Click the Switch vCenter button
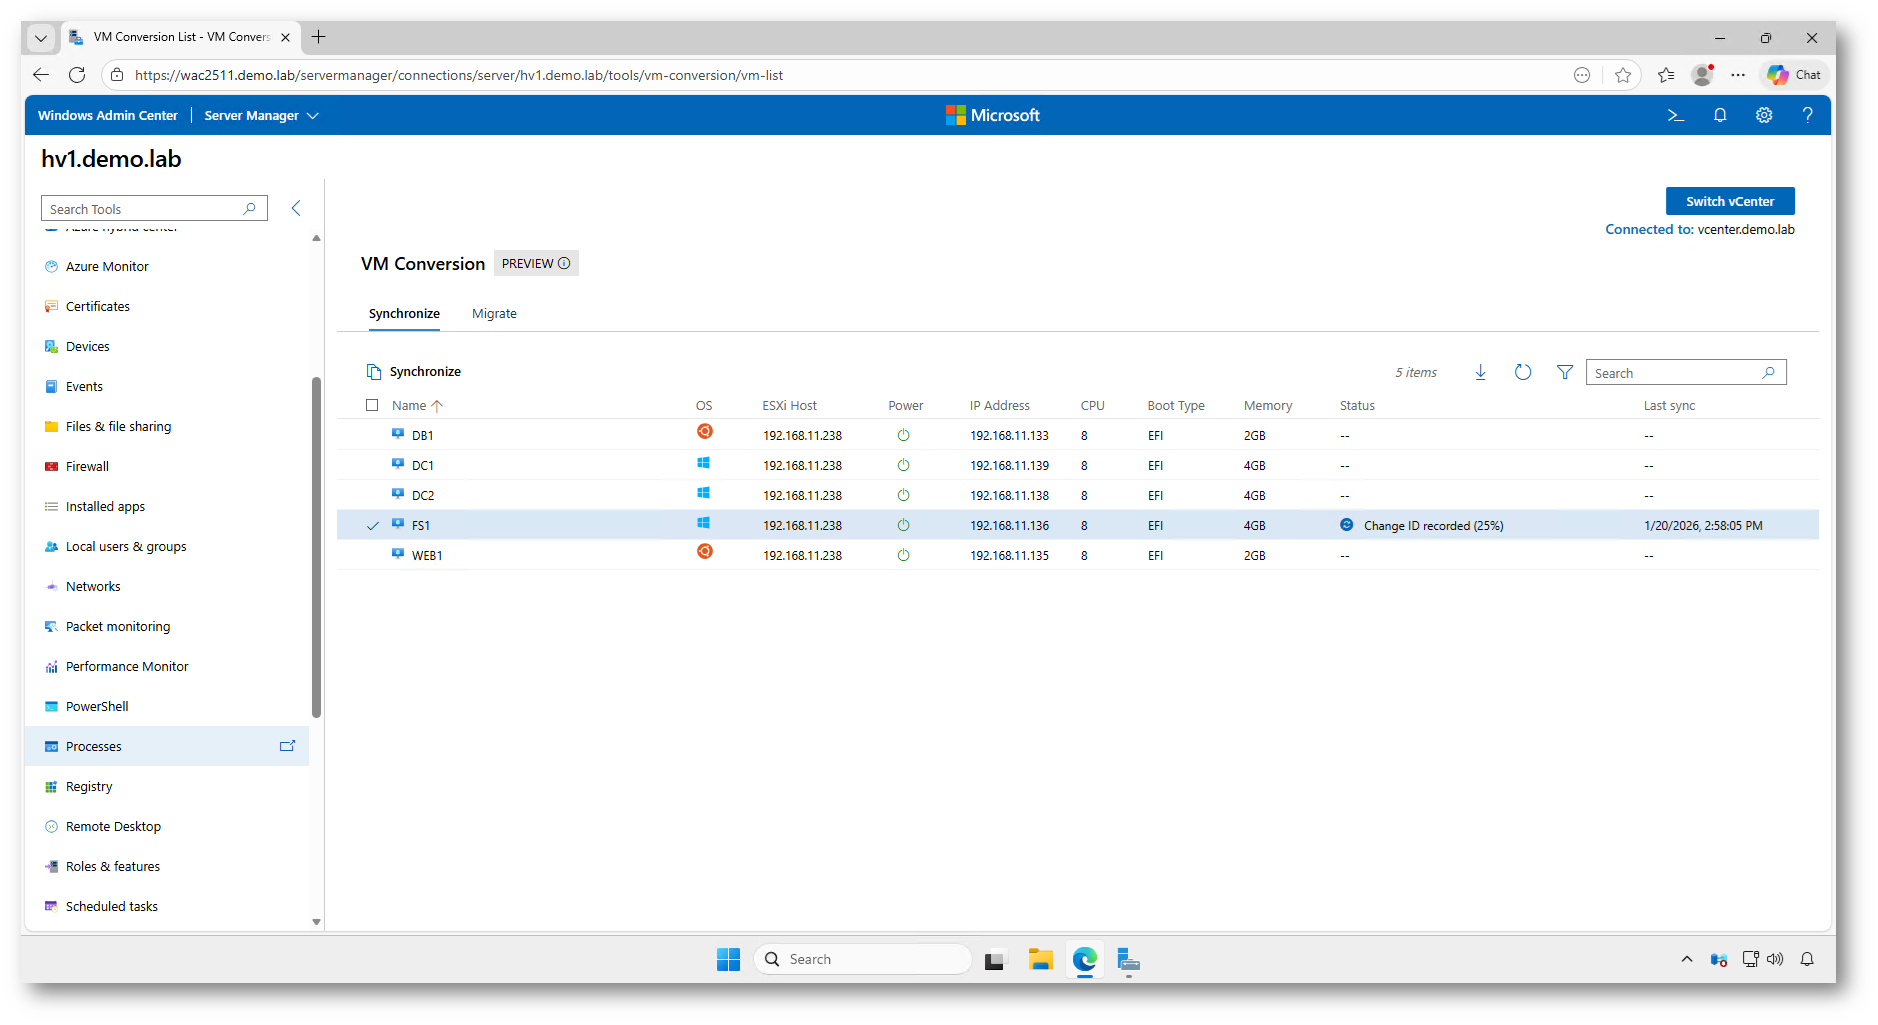The image size is (1878, 1025). [1729, 201]
